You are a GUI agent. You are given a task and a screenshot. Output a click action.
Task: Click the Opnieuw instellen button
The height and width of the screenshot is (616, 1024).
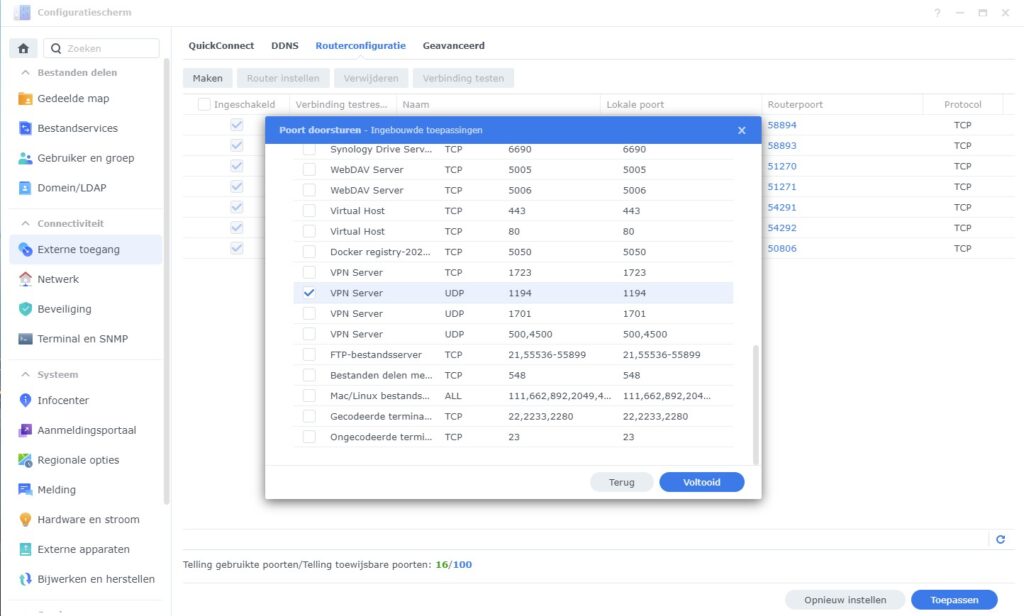coord(845,600)
